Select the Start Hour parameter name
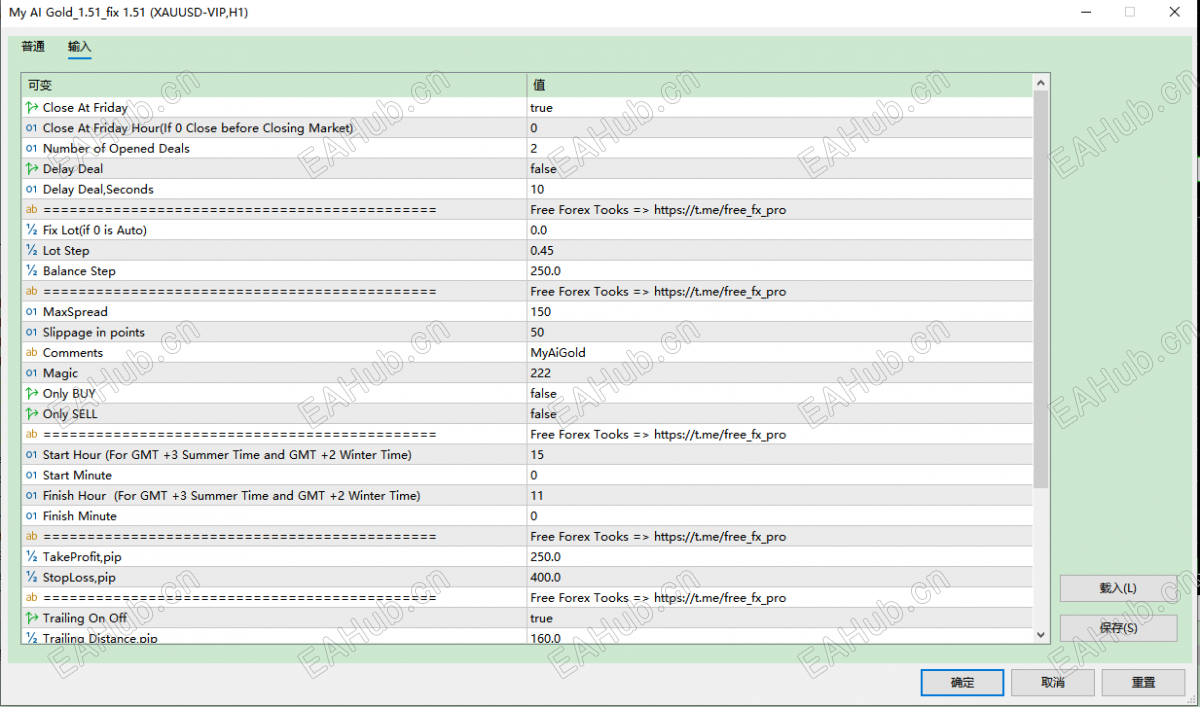This screenshot has width=1200, height=707. (x=227, y=455)
